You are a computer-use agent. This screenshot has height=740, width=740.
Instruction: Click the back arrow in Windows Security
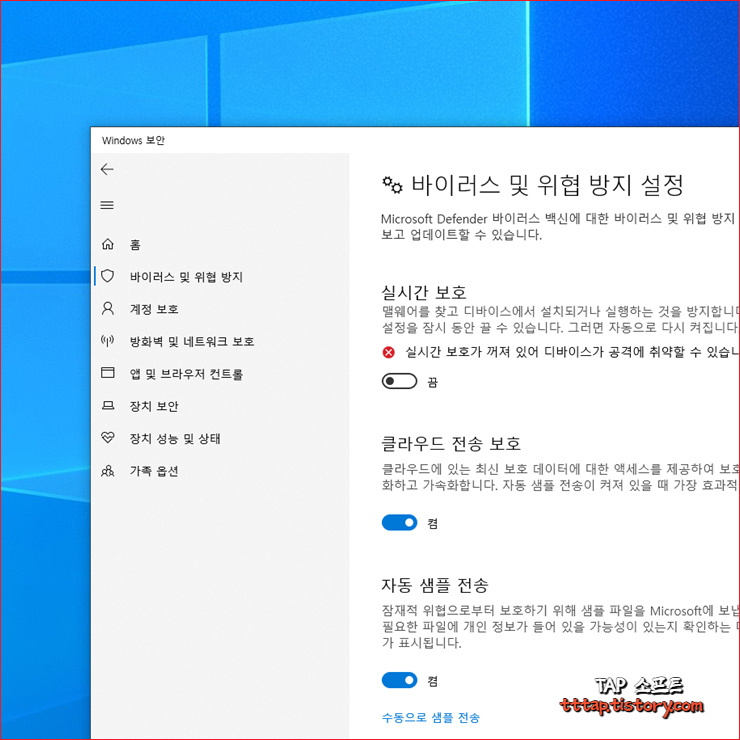click(x=107, y=169)
